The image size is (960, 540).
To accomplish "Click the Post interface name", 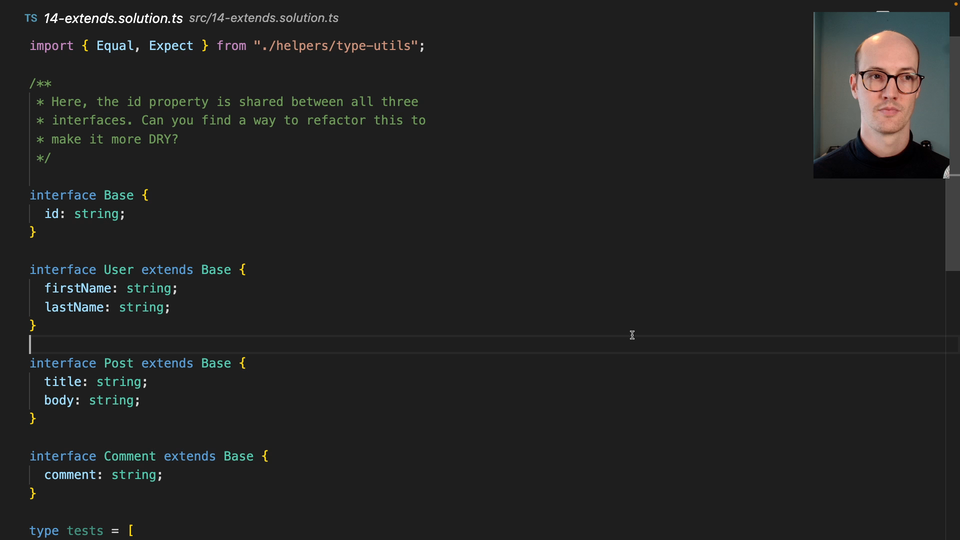I will [x=119, y=363].
